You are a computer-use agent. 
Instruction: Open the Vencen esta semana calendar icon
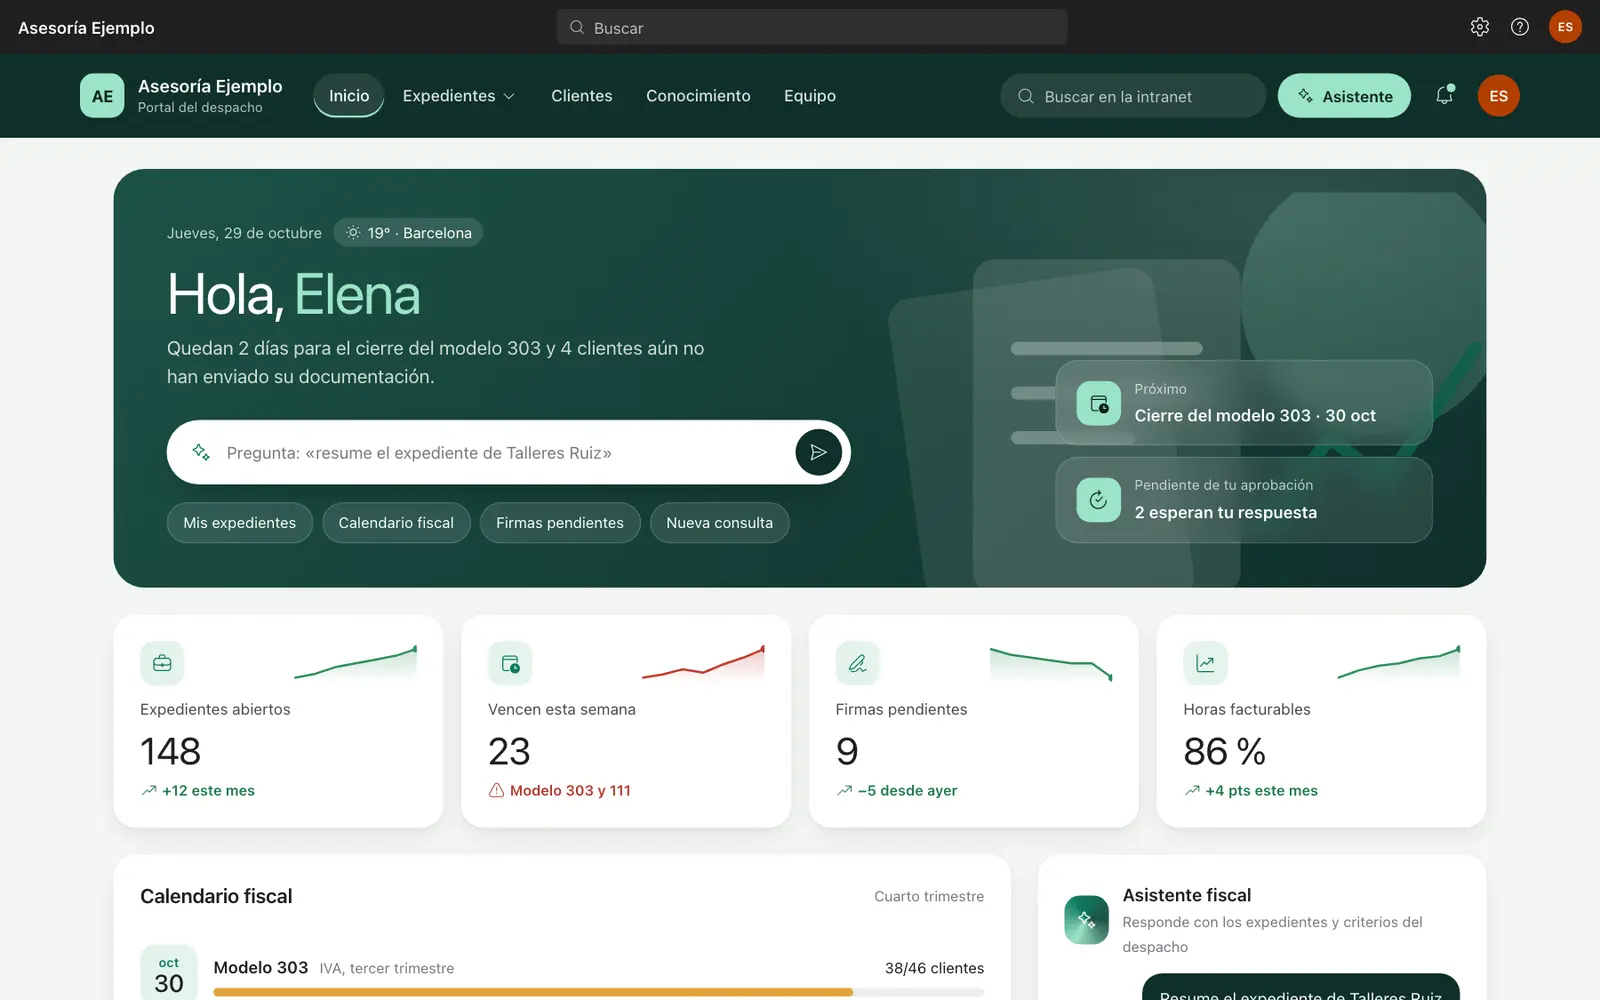(x=510, y=663)
